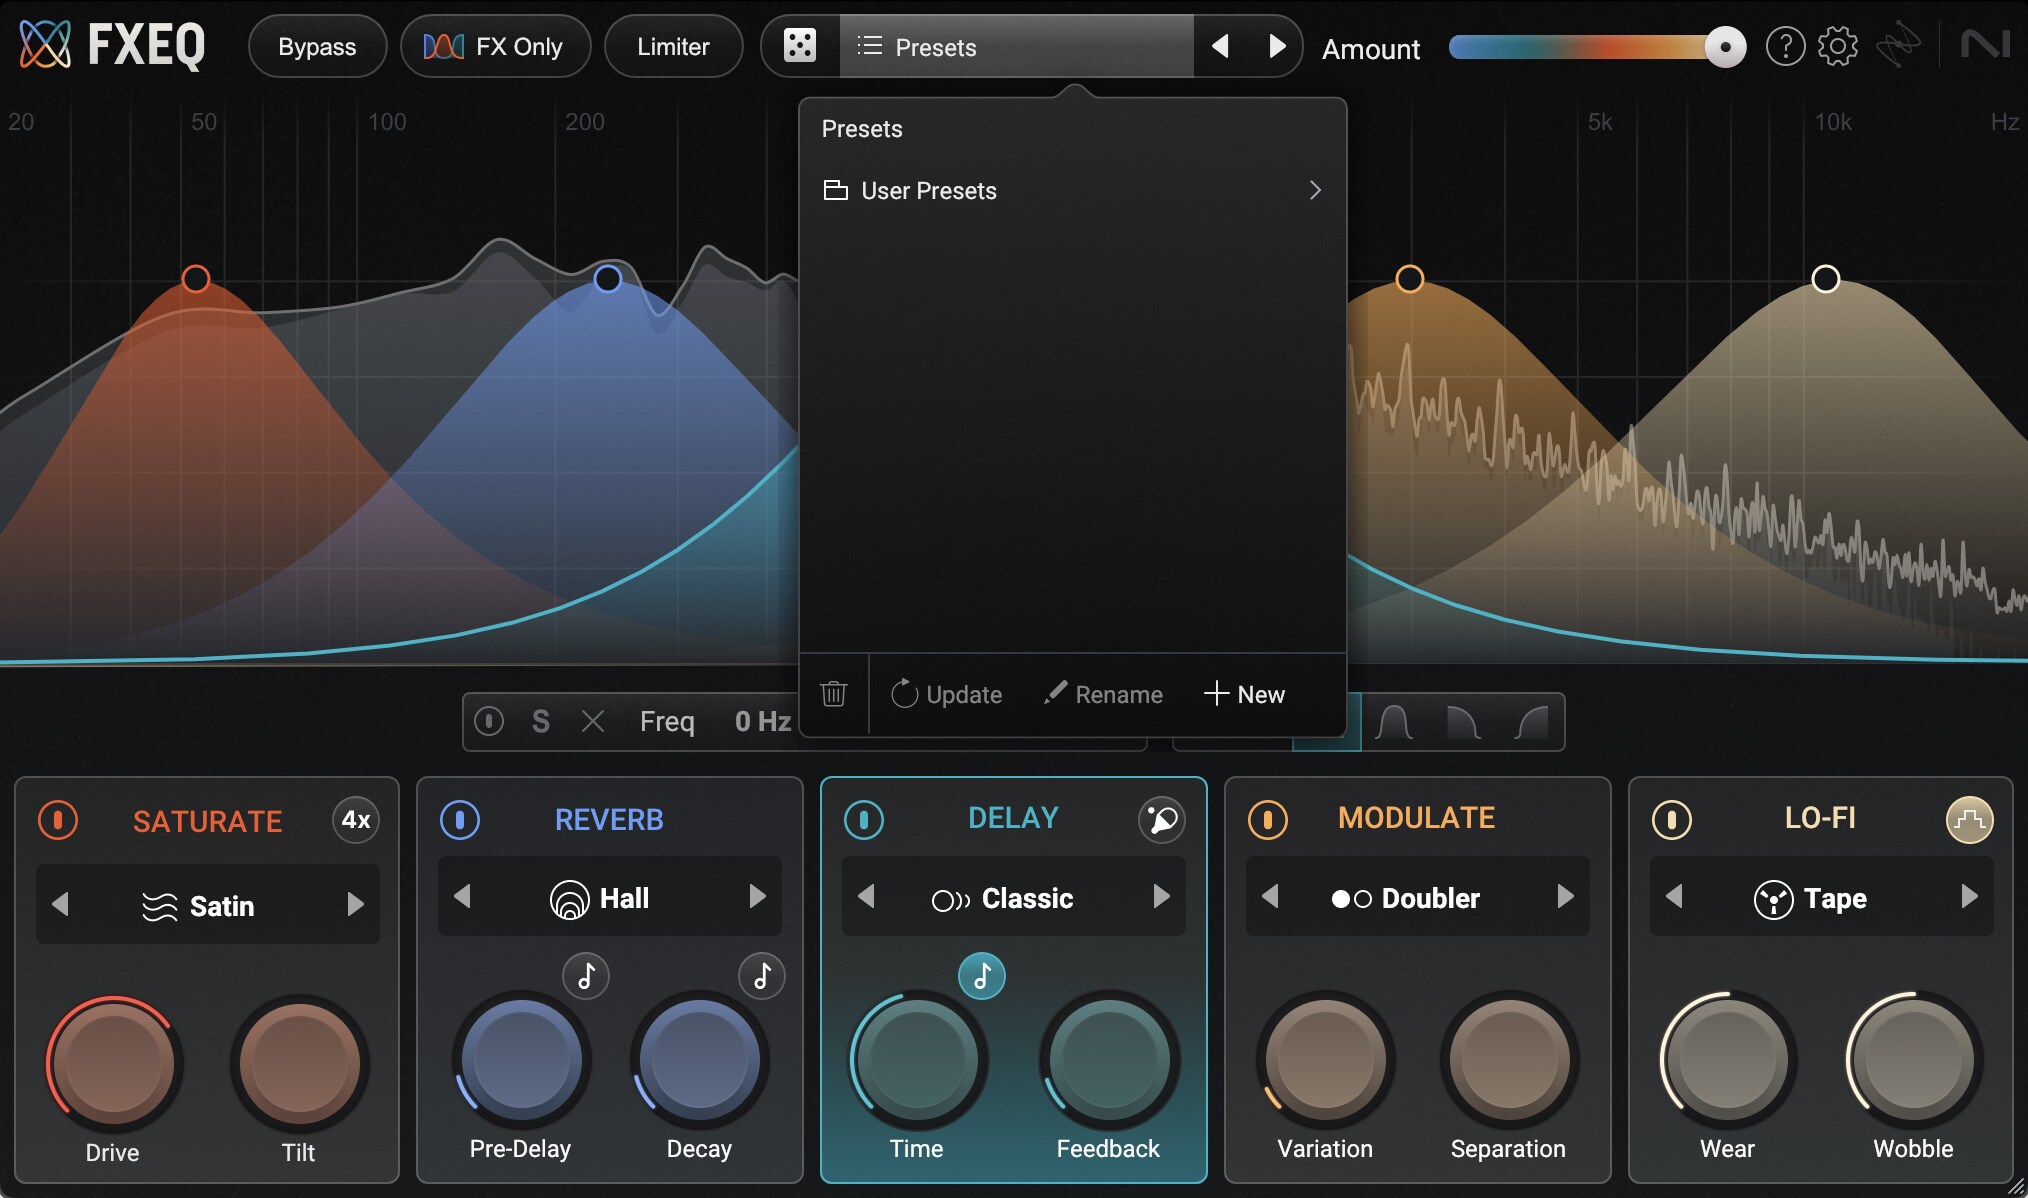Toggle Reverb Decay note sync icon
The image size is (2028, 1198).
coord(761,976)
